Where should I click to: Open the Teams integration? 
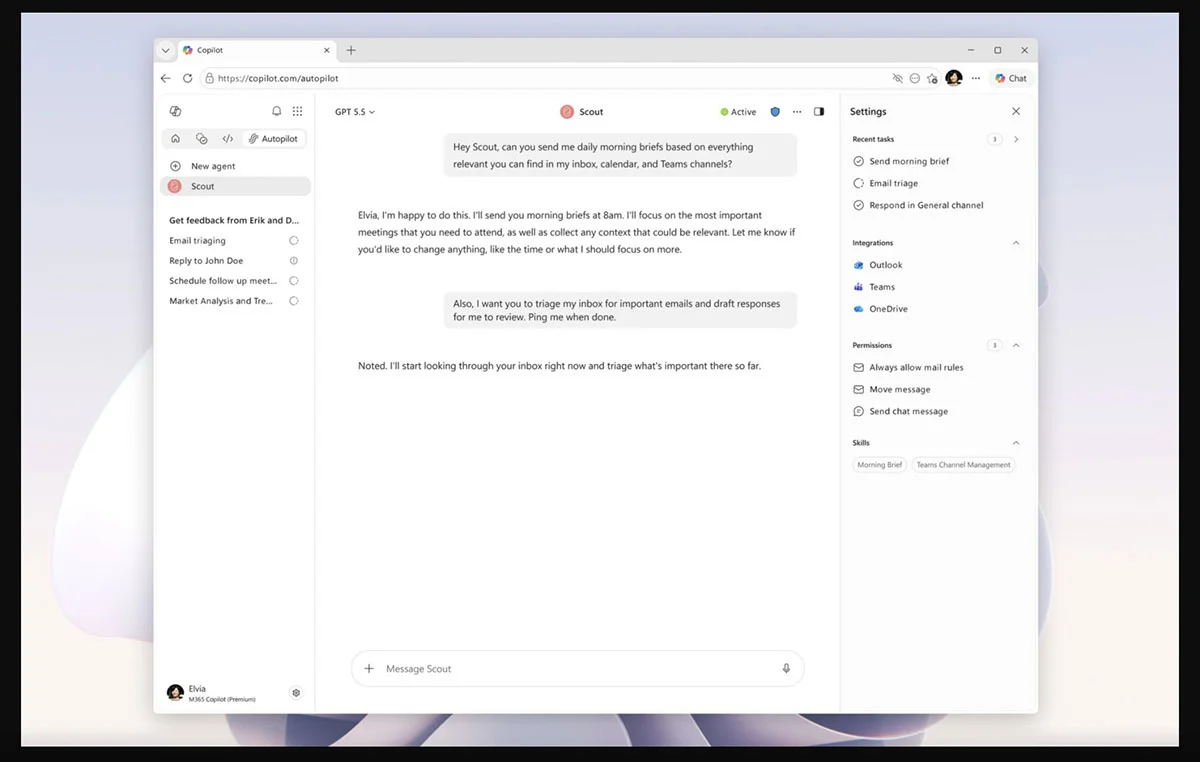click(882, 287)
